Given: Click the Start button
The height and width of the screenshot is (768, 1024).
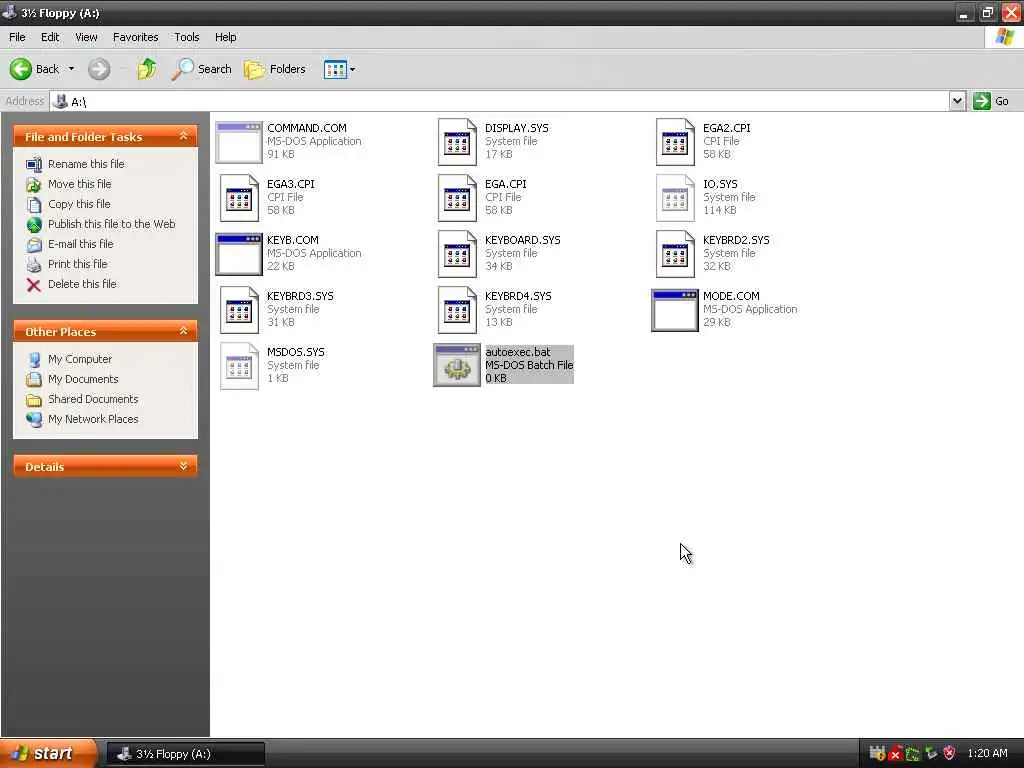Looking at the screenshot, I should pyautogui.click(x=48, y=754).
